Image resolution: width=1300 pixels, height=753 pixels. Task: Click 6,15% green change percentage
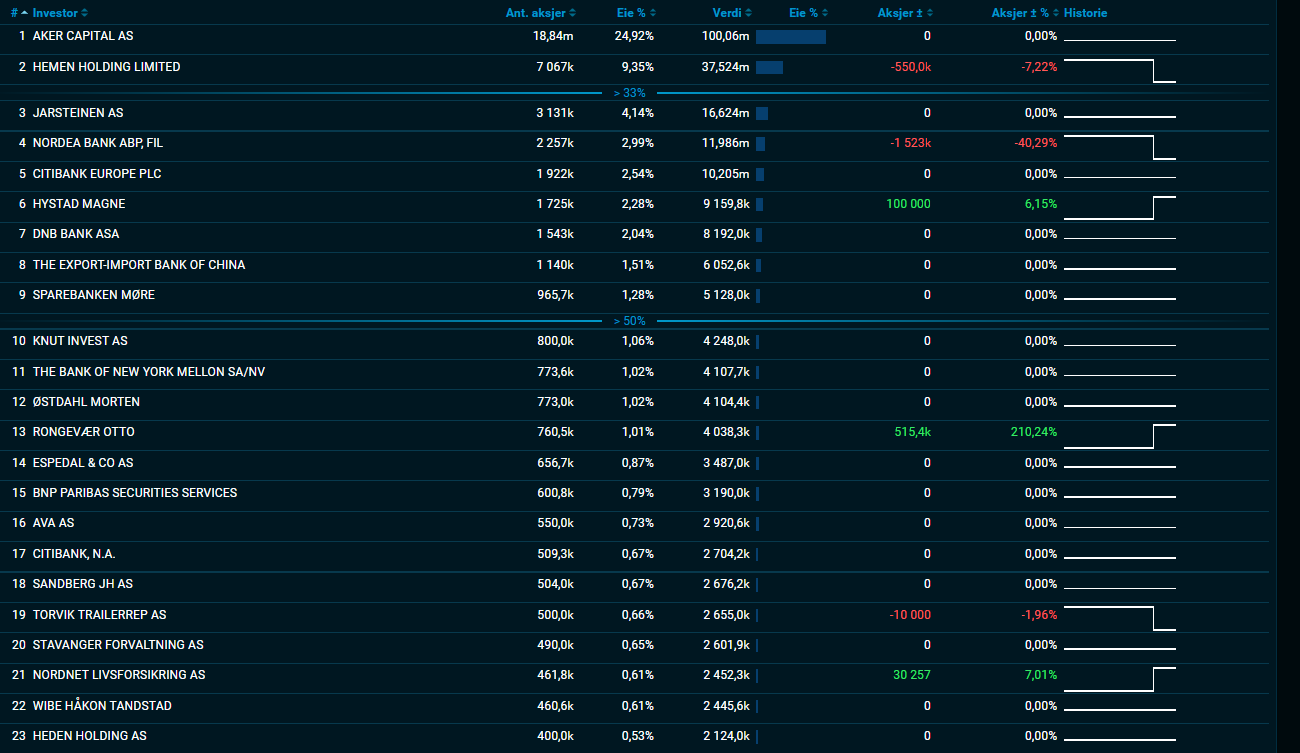point(1041,204)
